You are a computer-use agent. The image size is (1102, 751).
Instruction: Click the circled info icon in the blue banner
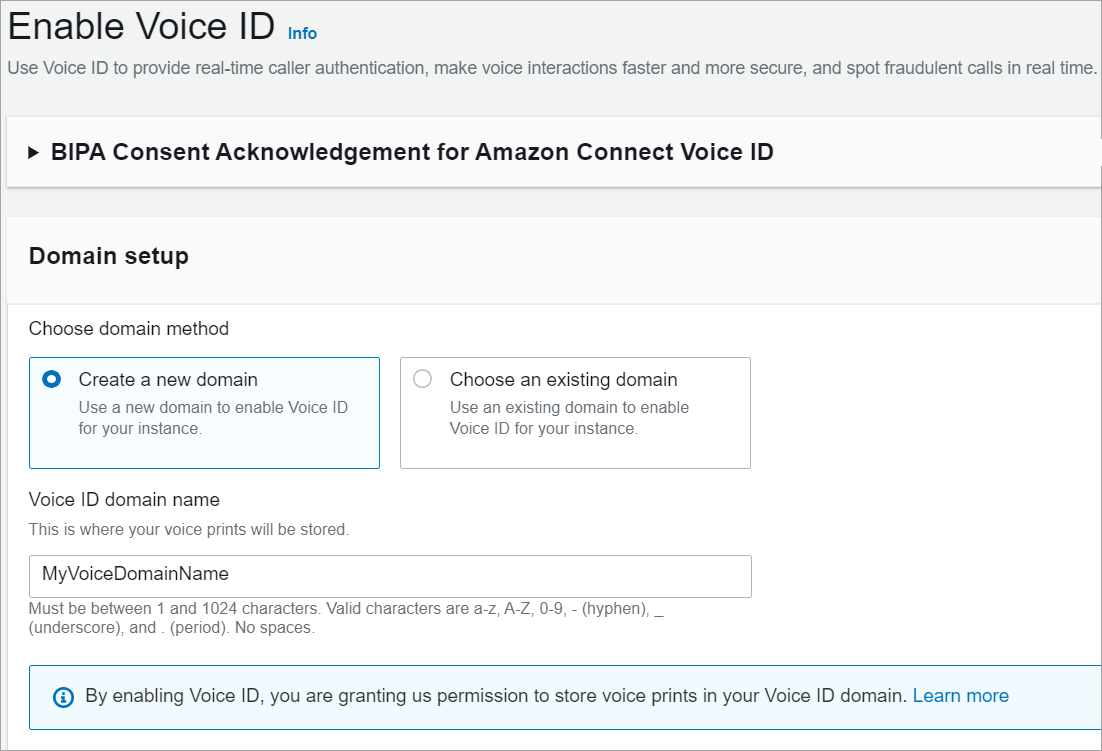pyautogui.click(x=65, y=696)
